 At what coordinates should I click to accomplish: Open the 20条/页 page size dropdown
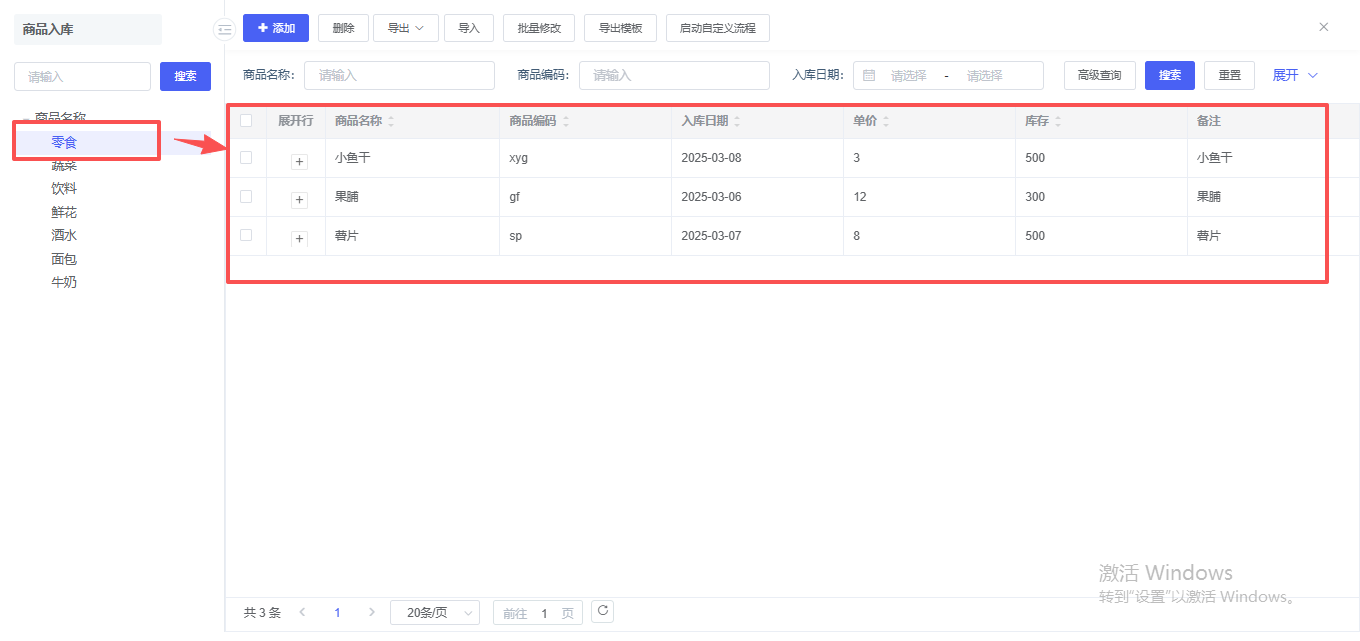point(435,613)
